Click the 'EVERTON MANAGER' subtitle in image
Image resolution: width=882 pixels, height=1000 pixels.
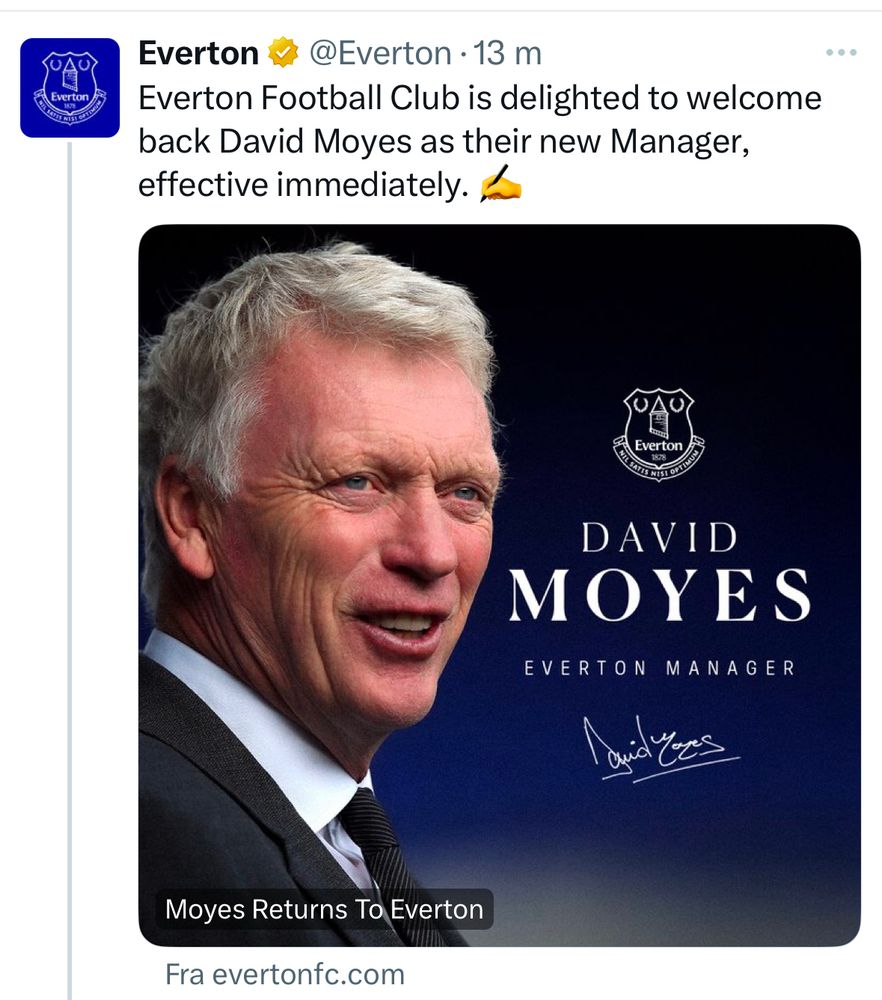click(659, 668)
